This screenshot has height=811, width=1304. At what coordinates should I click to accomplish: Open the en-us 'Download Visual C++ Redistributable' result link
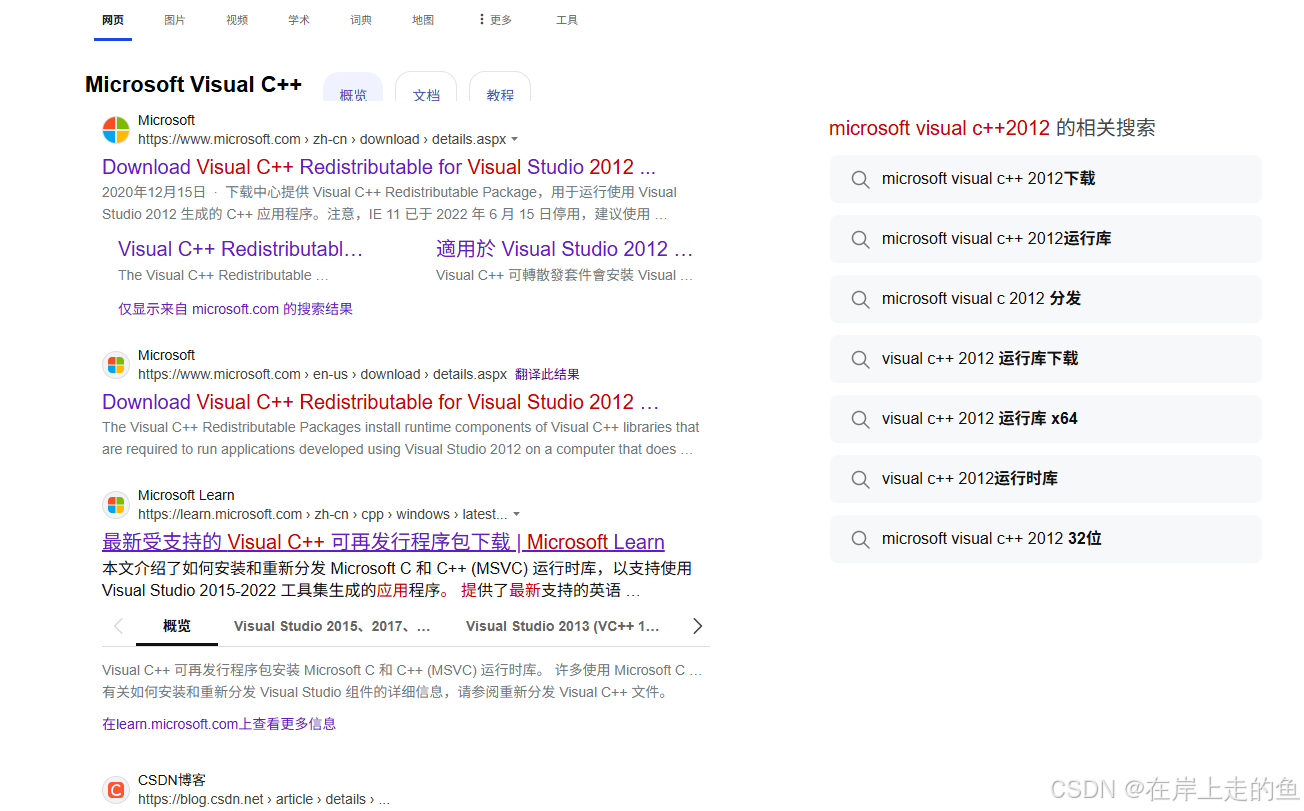pyautogui.click(x=381, y=402)
